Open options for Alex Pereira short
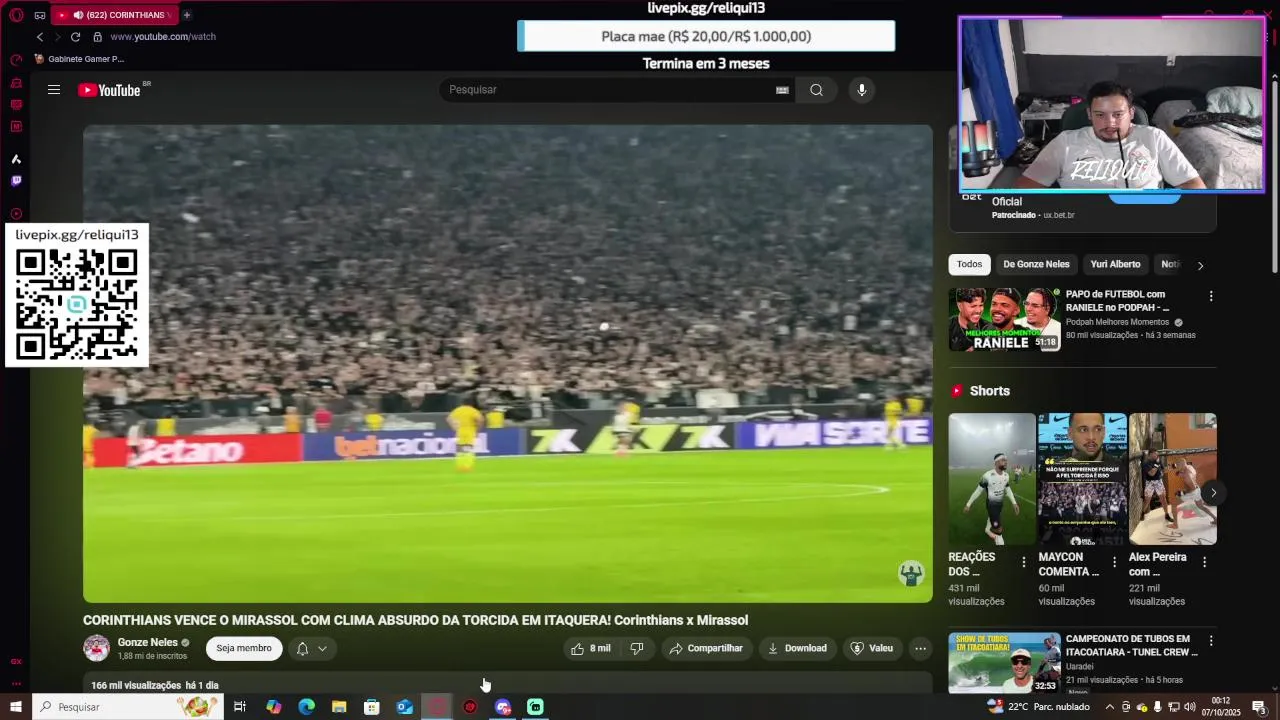The width and height of the screenshot is (1280, 720). (1204, 562)
